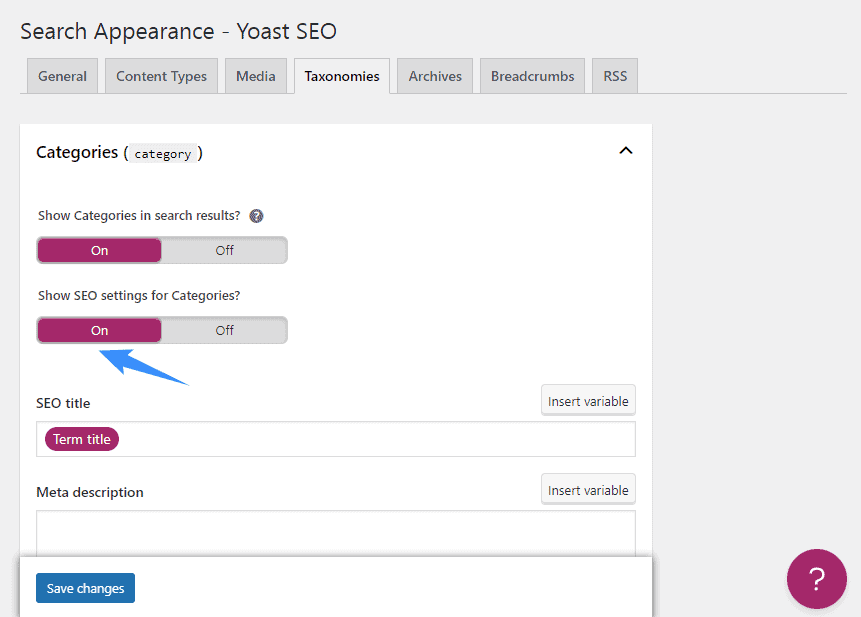861x617 pixels.
Task: Click Insert variable button for SEO title
Action: pyautogui.click(x=588, y=401)
